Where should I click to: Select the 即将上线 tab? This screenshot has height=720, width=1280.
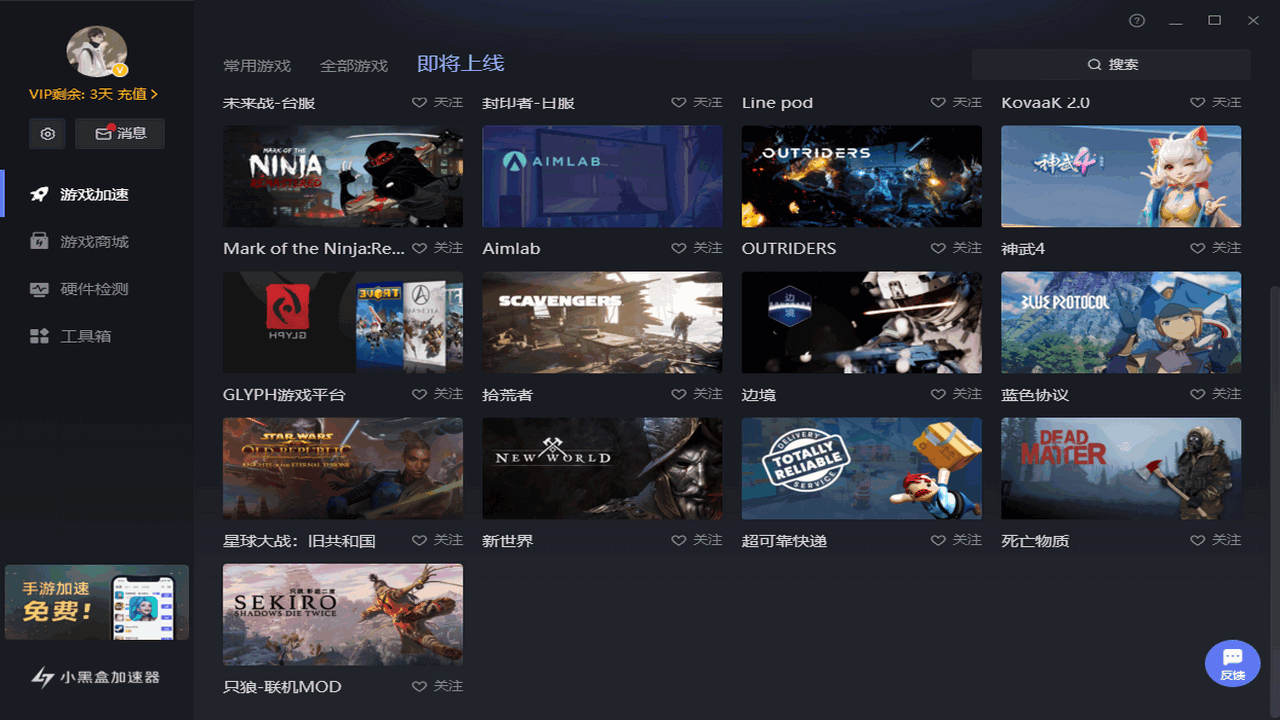(461, 64)
